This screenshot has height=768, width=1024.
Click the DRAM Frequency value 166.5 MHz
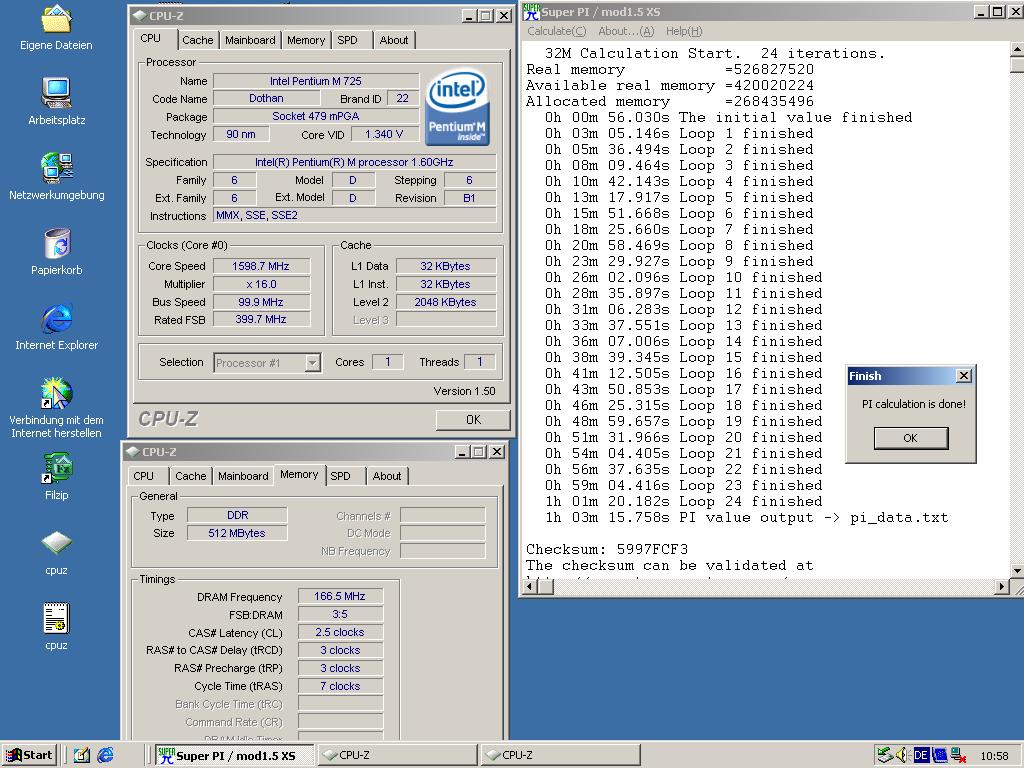[x=340, y=596]
